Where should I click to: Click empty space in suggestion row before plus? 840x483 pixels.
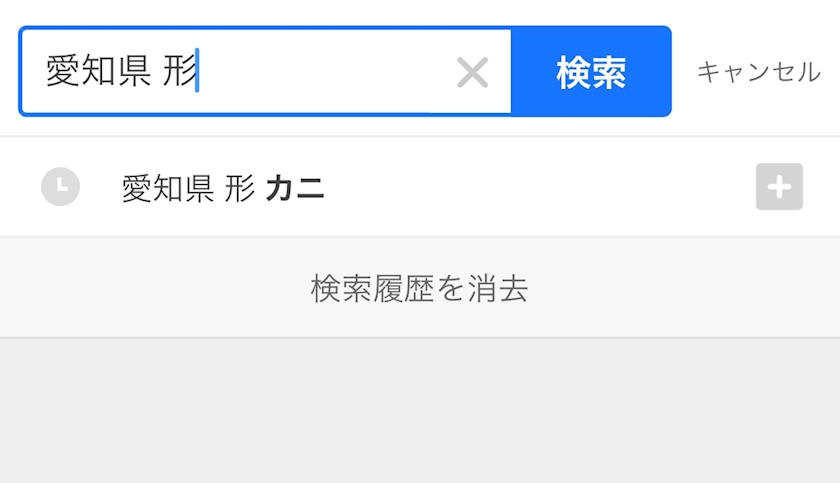coord(538,187)
